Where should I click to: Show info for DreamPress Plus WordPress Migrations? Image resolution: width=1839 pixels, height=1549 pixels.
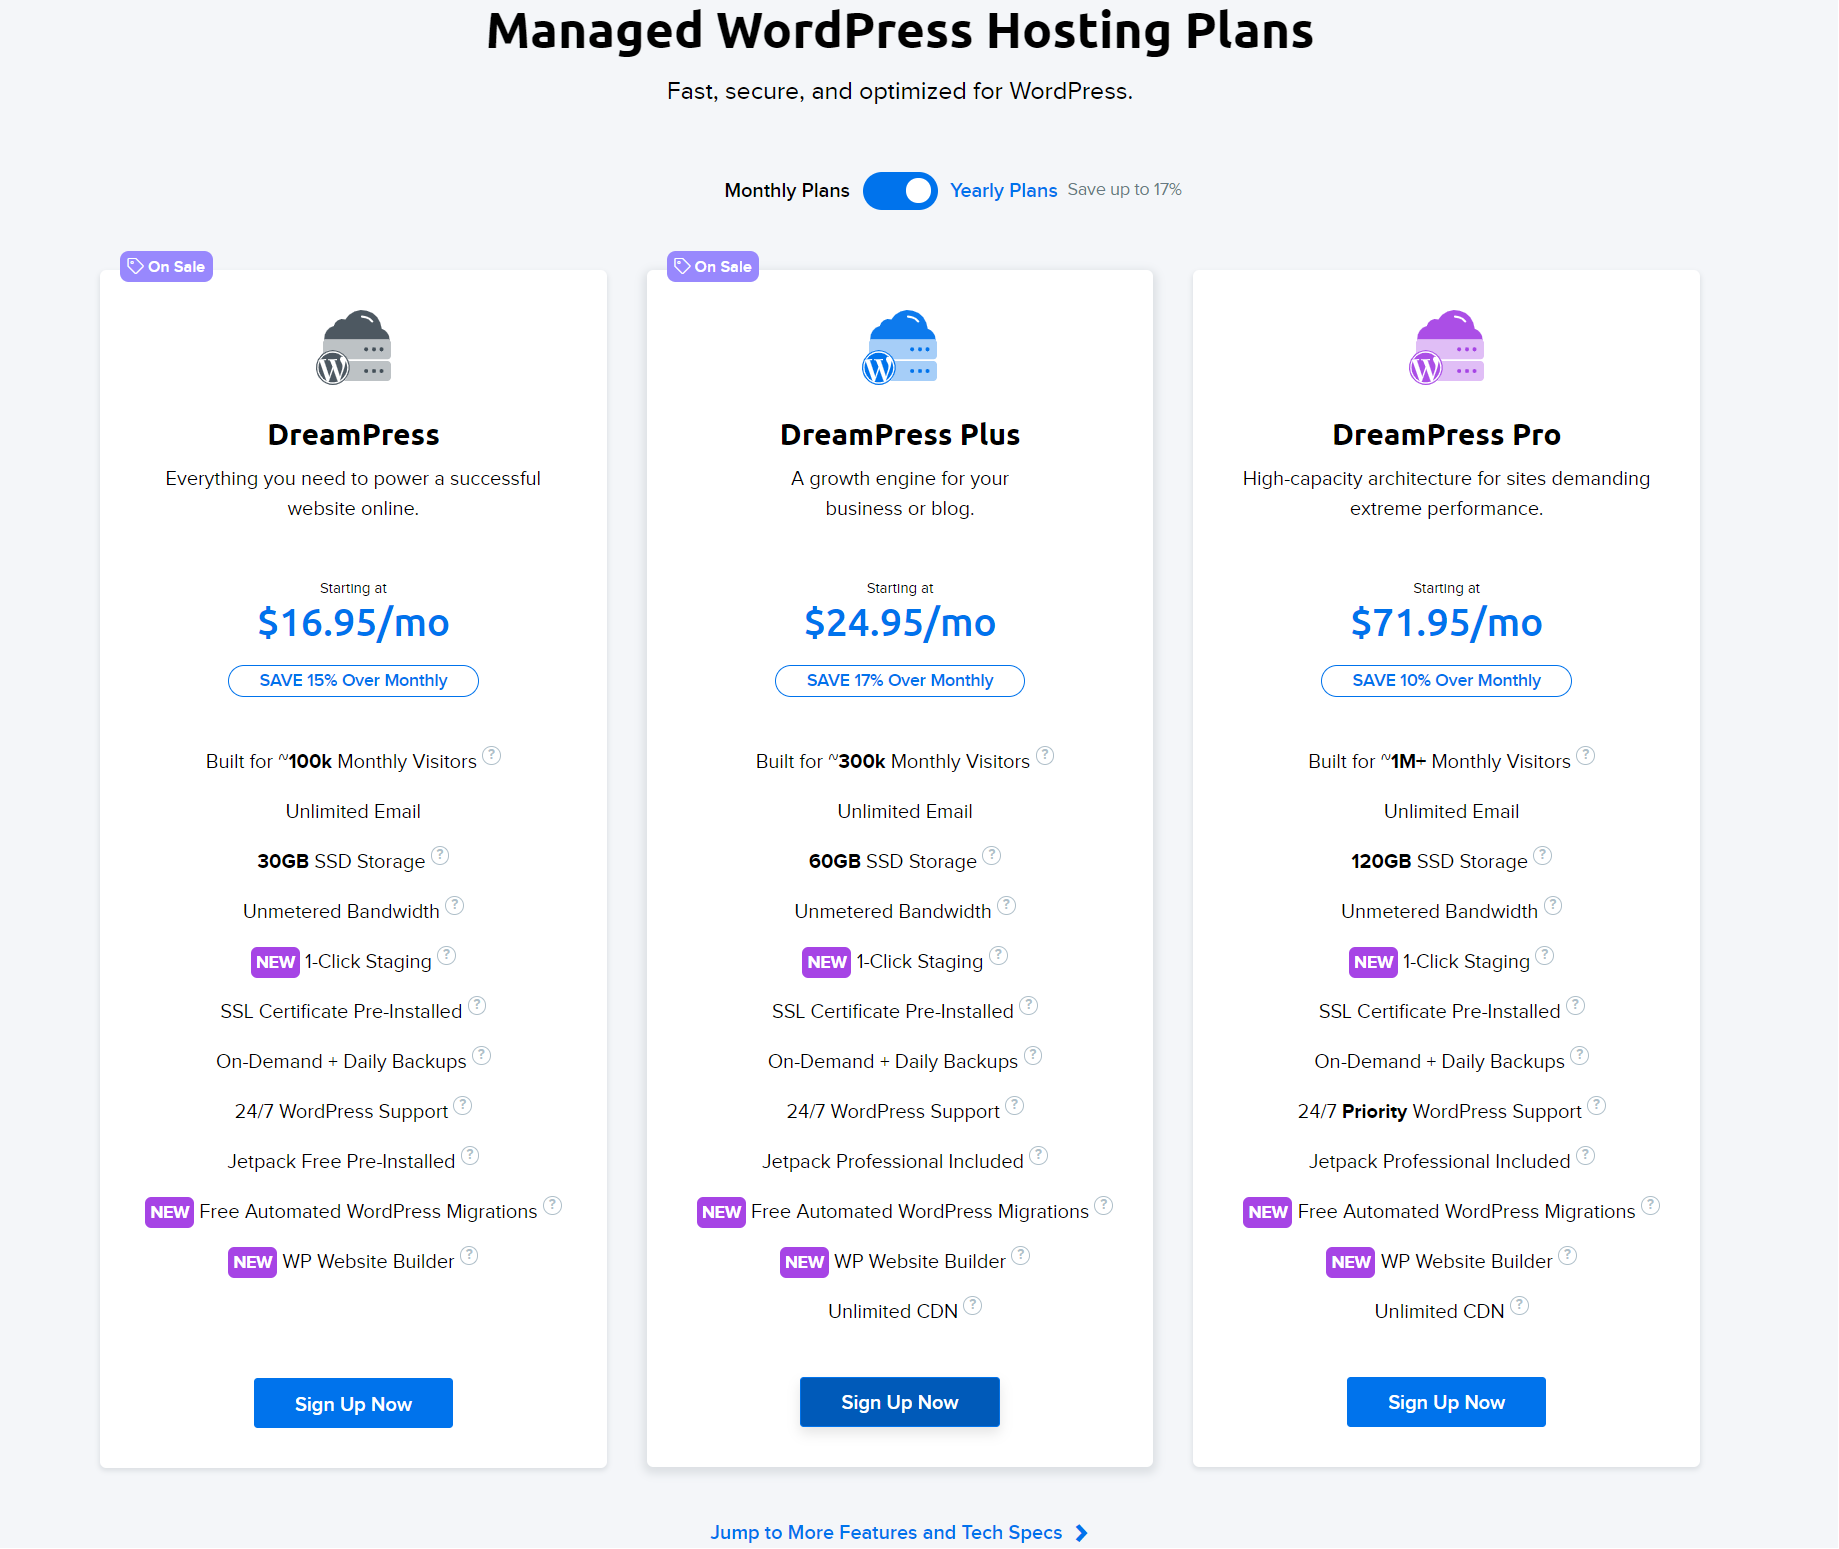(1104, 1205)
